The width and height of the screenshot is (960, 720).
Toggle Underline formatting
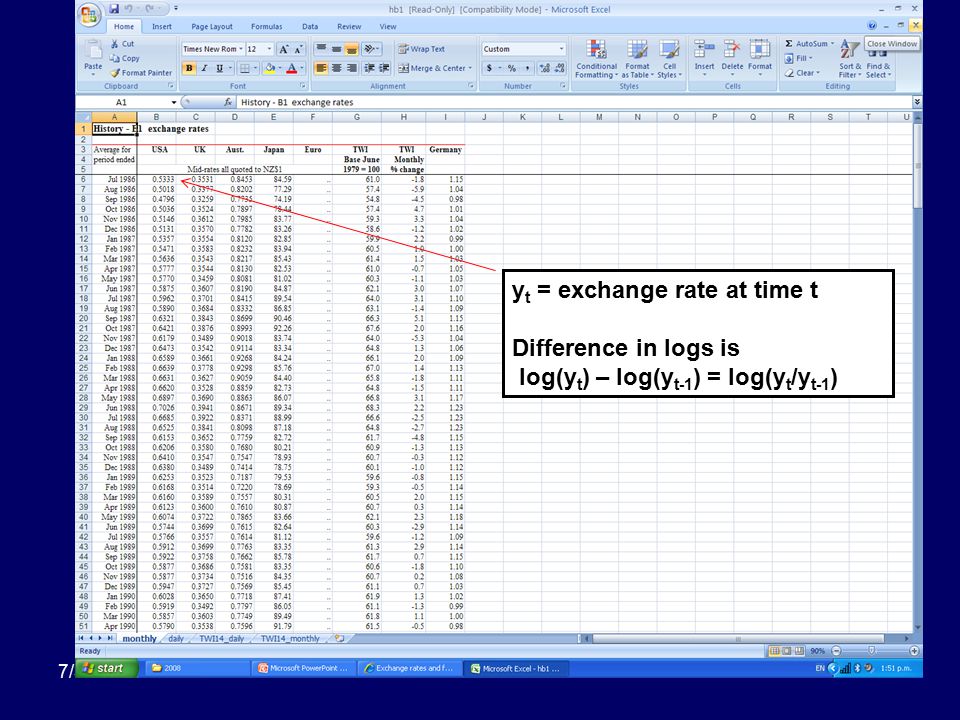tap(219, 69)
